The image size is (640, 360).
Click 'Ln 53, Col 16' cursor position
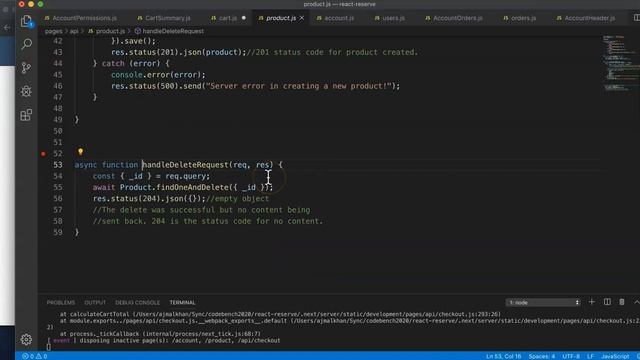point(503,356)
